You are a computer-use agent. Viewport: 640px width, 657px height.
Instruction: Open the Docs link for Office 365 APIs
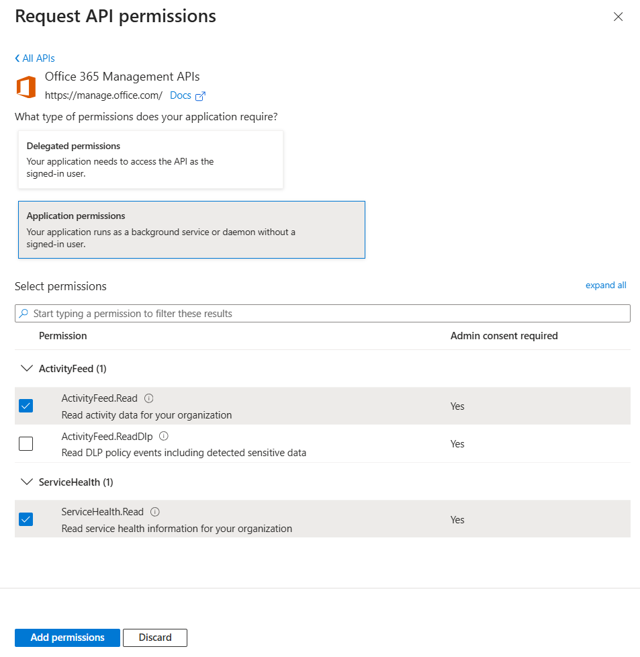(180, 96)
